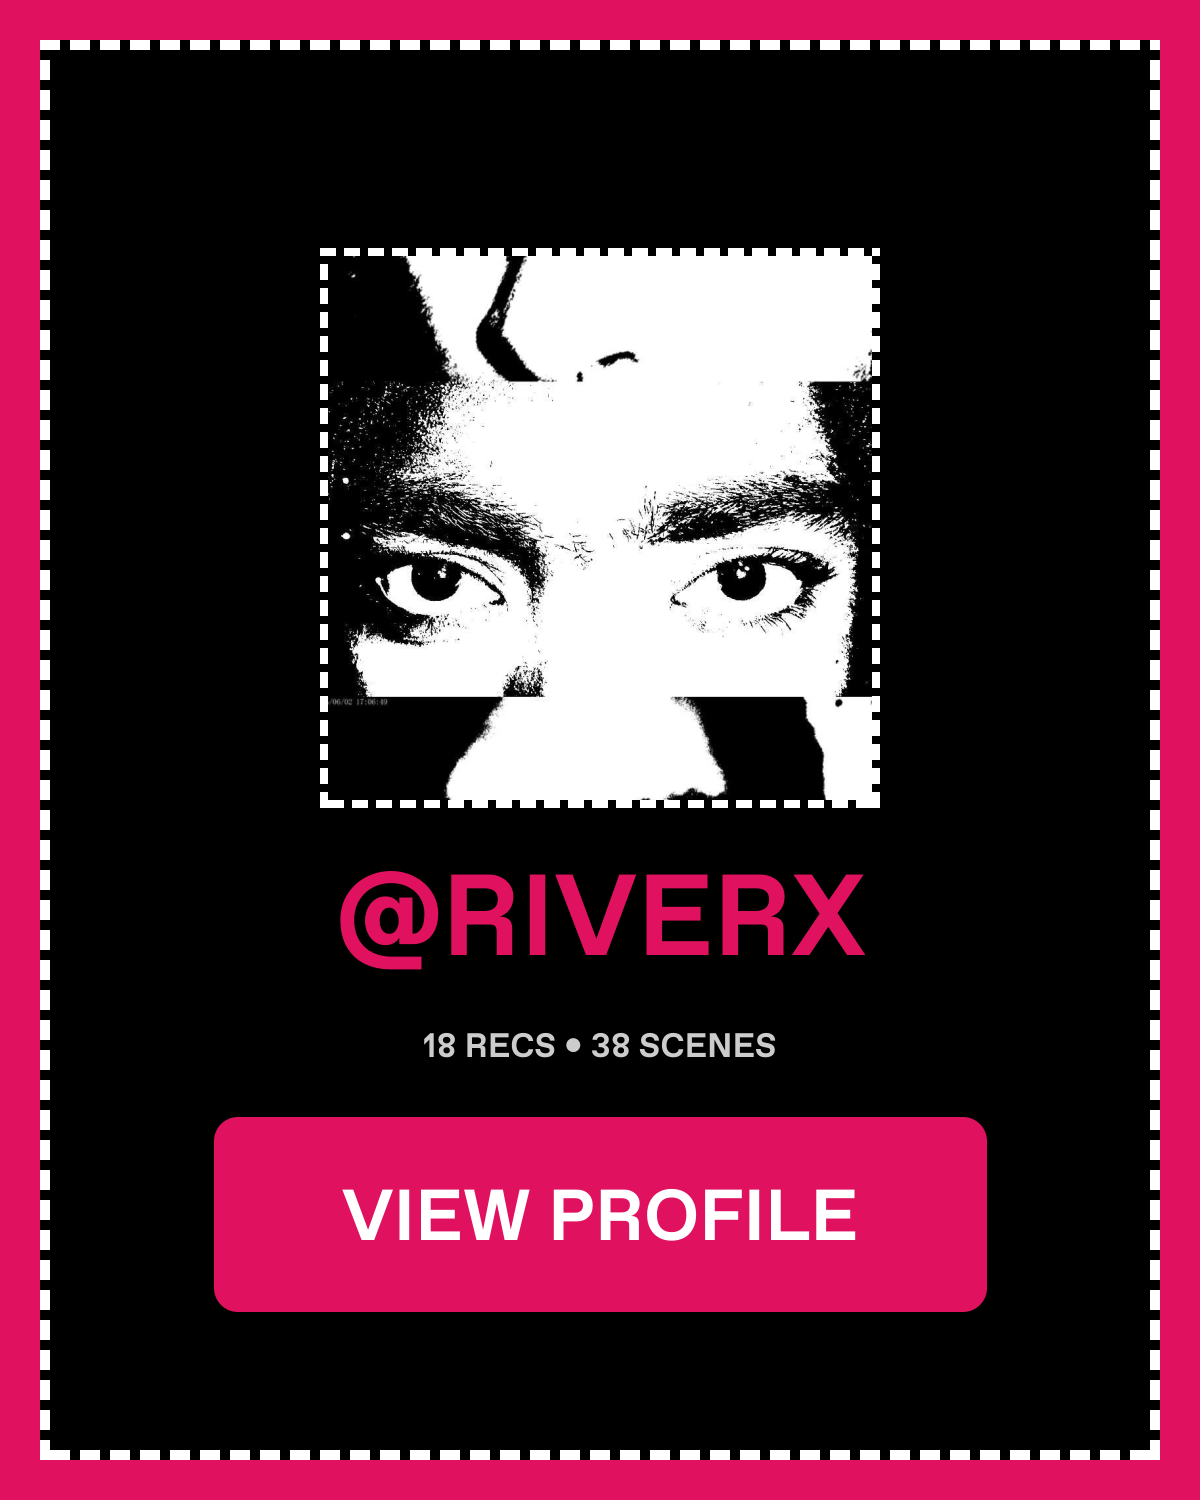Open the VIEW PROFILE button

click(x=600, y=1214)
